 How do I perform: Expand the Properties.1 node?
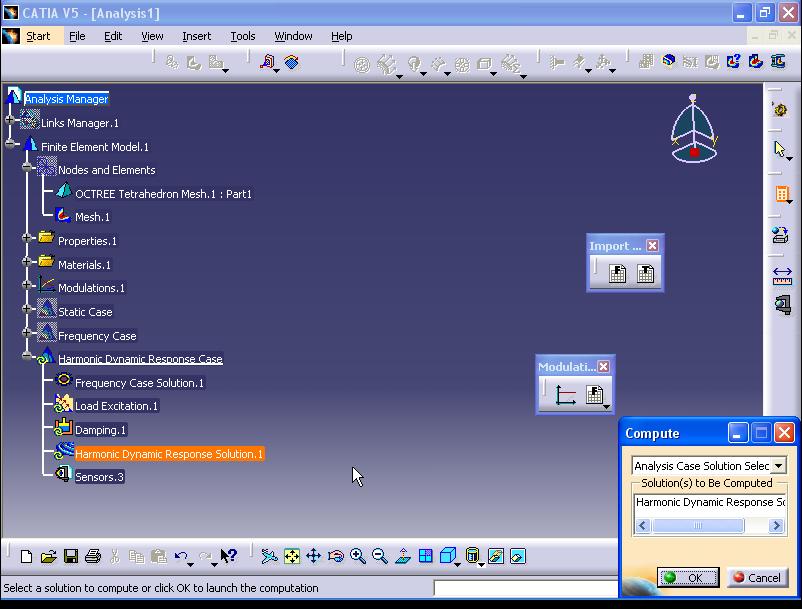click(27, 237)
